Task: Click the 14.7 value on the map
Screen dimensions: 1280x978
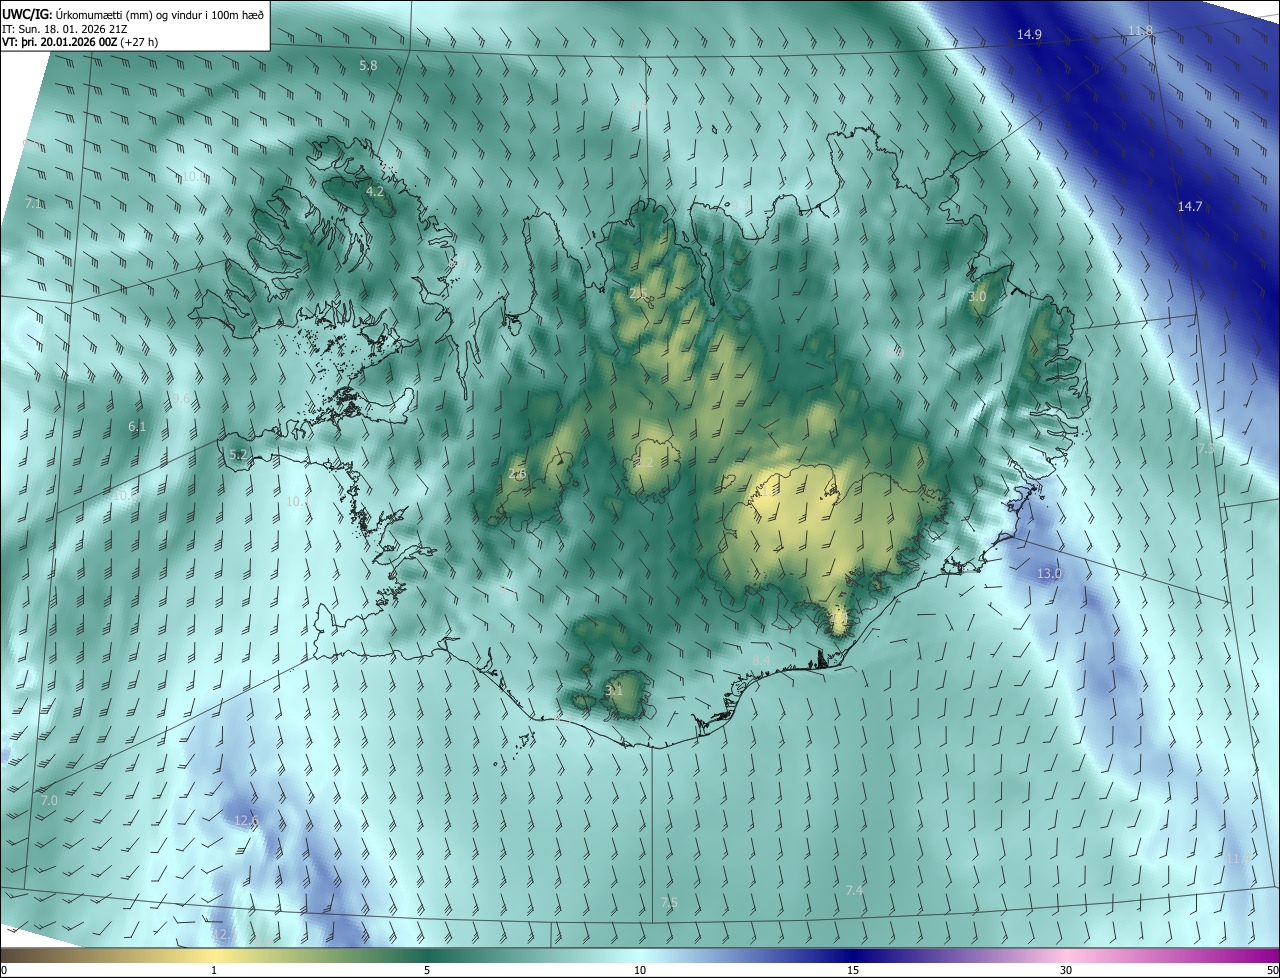Action: (x=1189, y=207)
